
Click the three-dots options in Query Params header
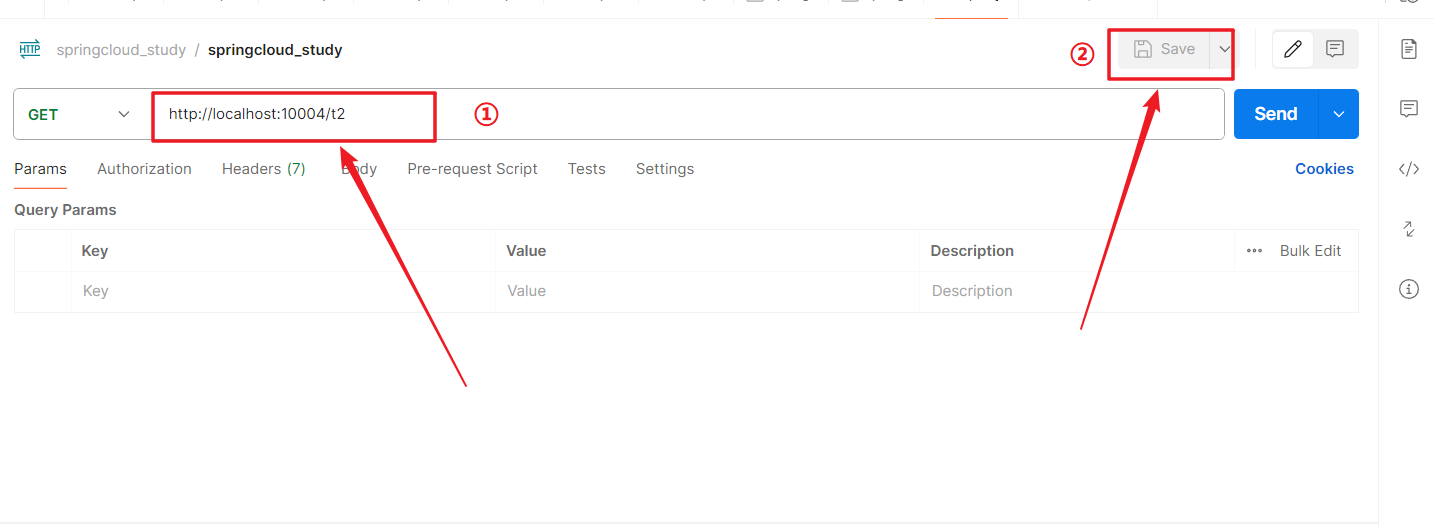(x=1254, y=251)
